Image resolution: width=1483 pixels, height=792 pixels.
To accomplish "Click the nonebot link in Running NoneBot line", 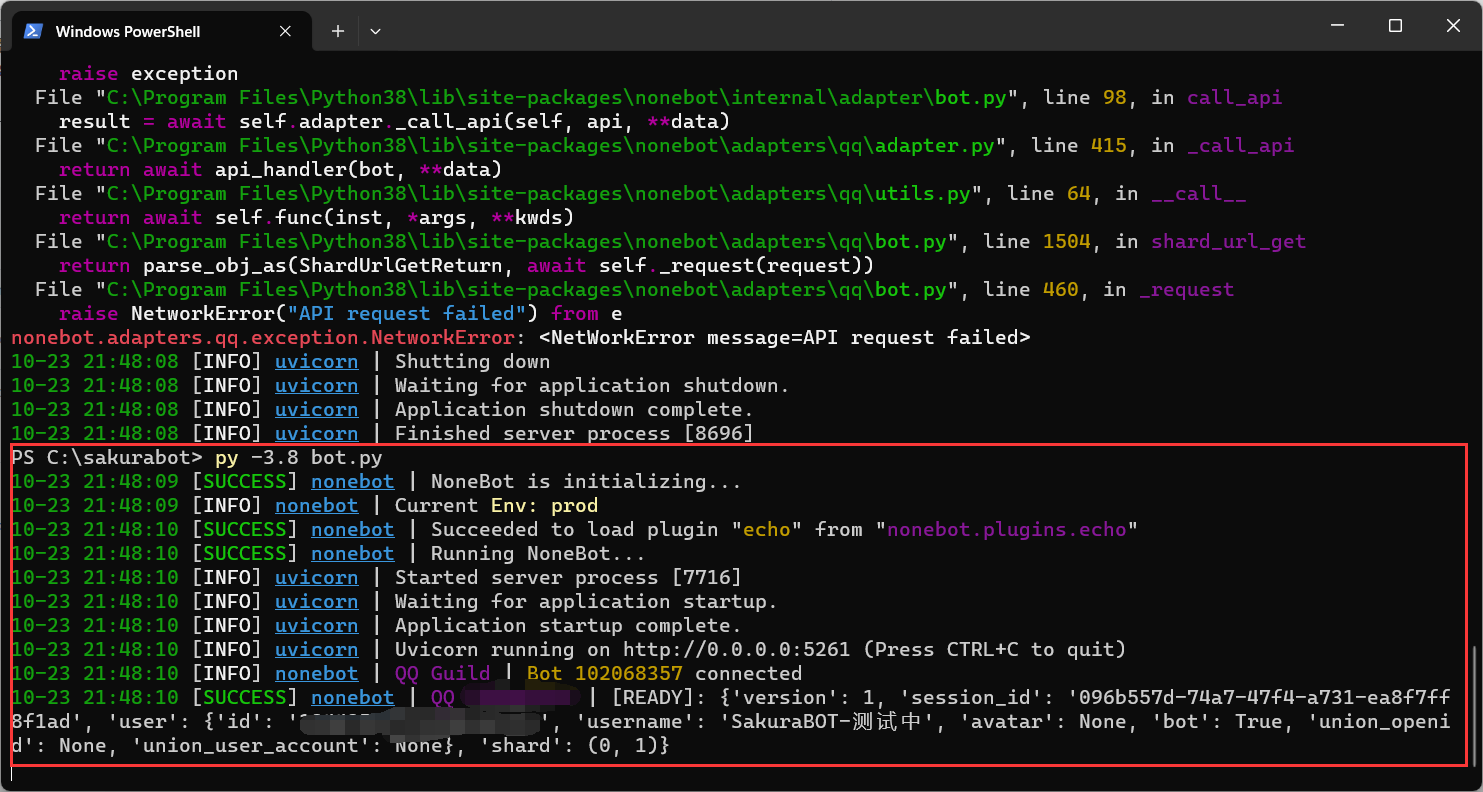I will tap(352, 553).
